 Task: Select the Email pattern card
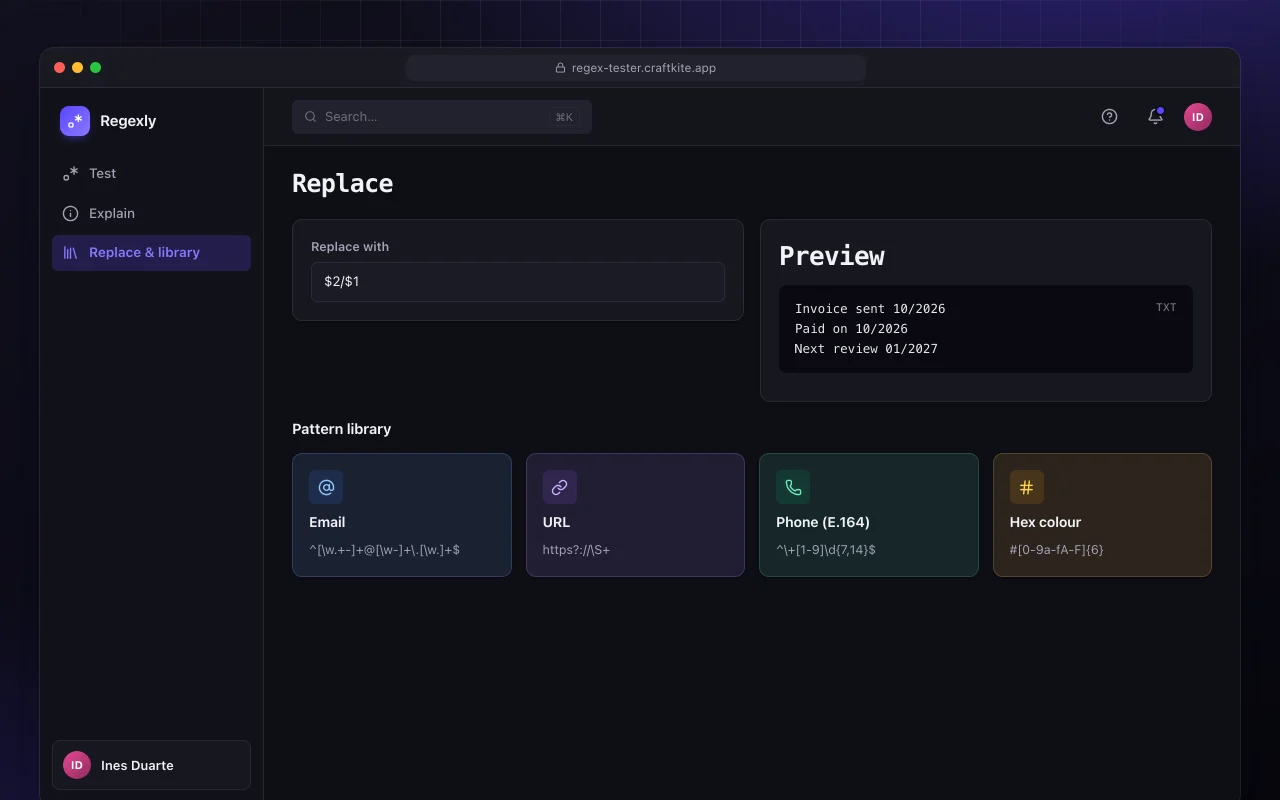402,515
